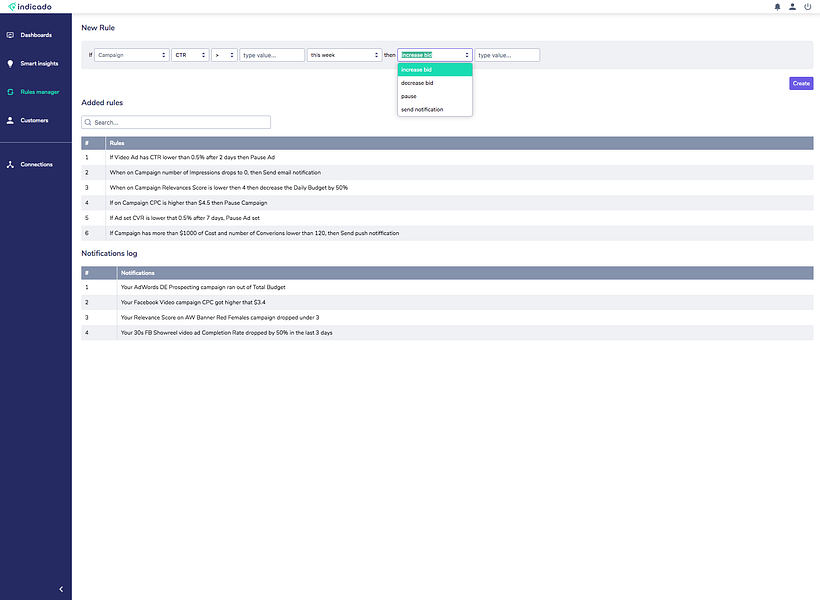Click the Customers person icon
The height and width of the screenshot is (600, 820).
[10, 120]
